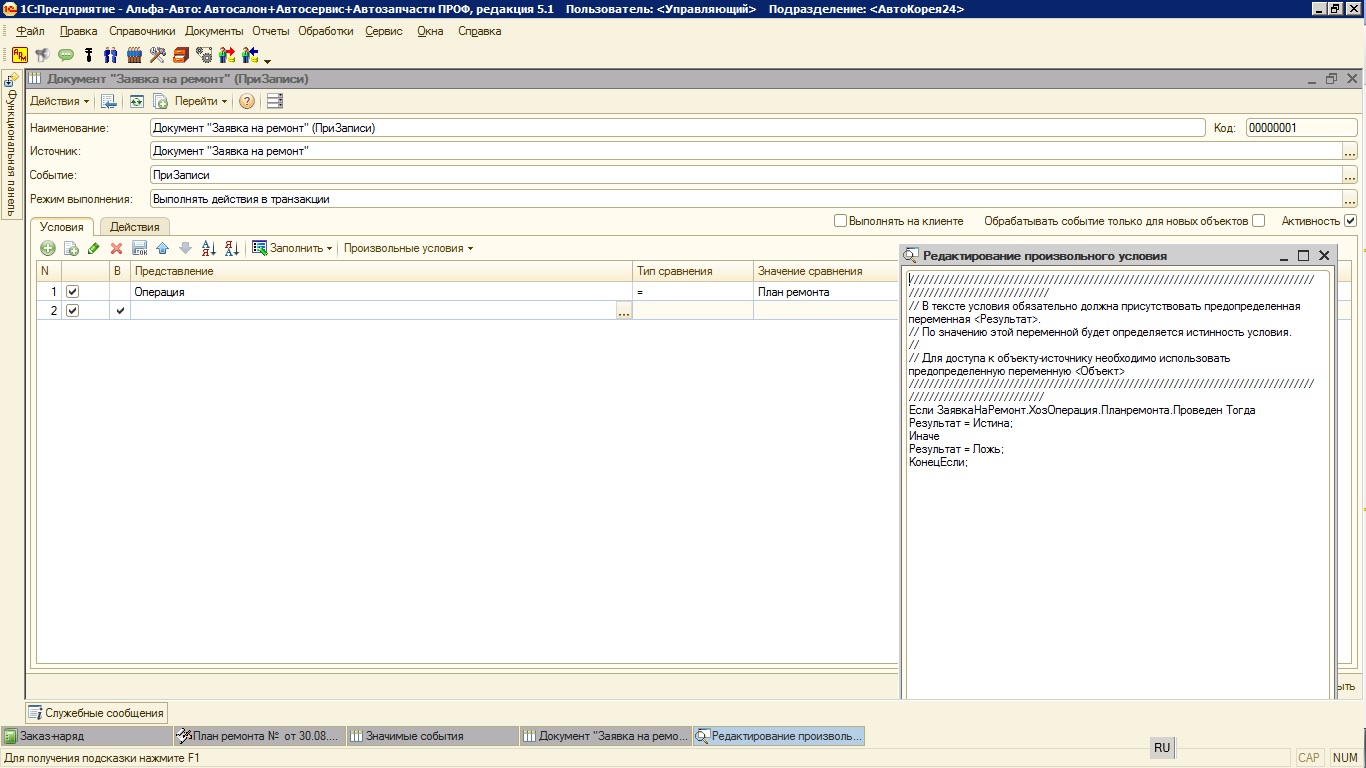Click inside the arbitrary condition code editor
This screenshot has width=1366, height=768.
pos(1119,484)
